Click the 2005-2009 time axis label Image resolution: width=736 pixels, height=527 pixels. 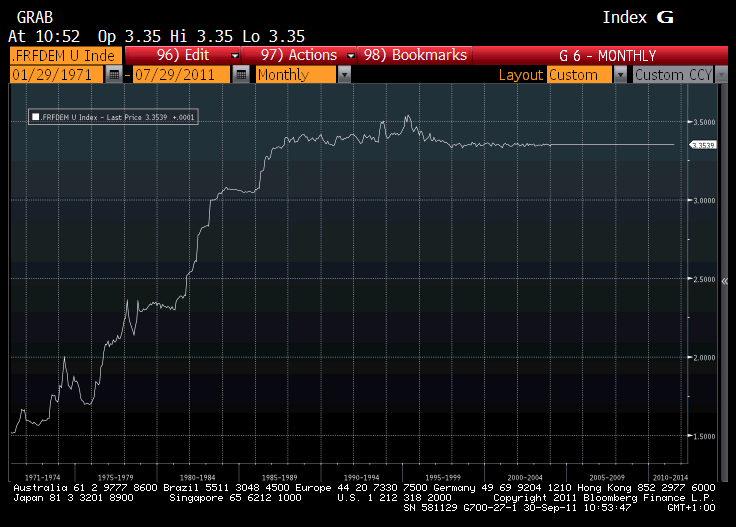[607, 477]
